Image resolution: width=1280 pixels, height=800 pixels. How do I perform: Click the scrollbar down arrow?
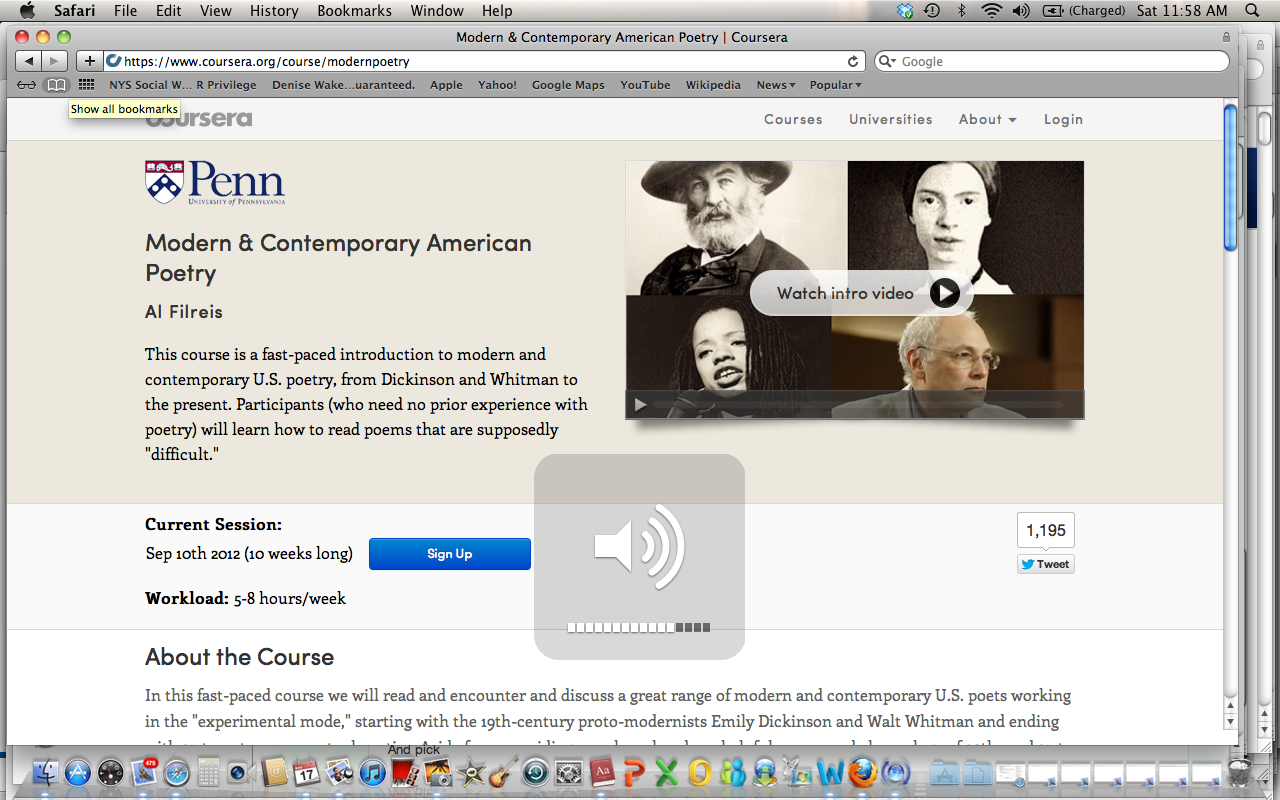(1230, 722)
